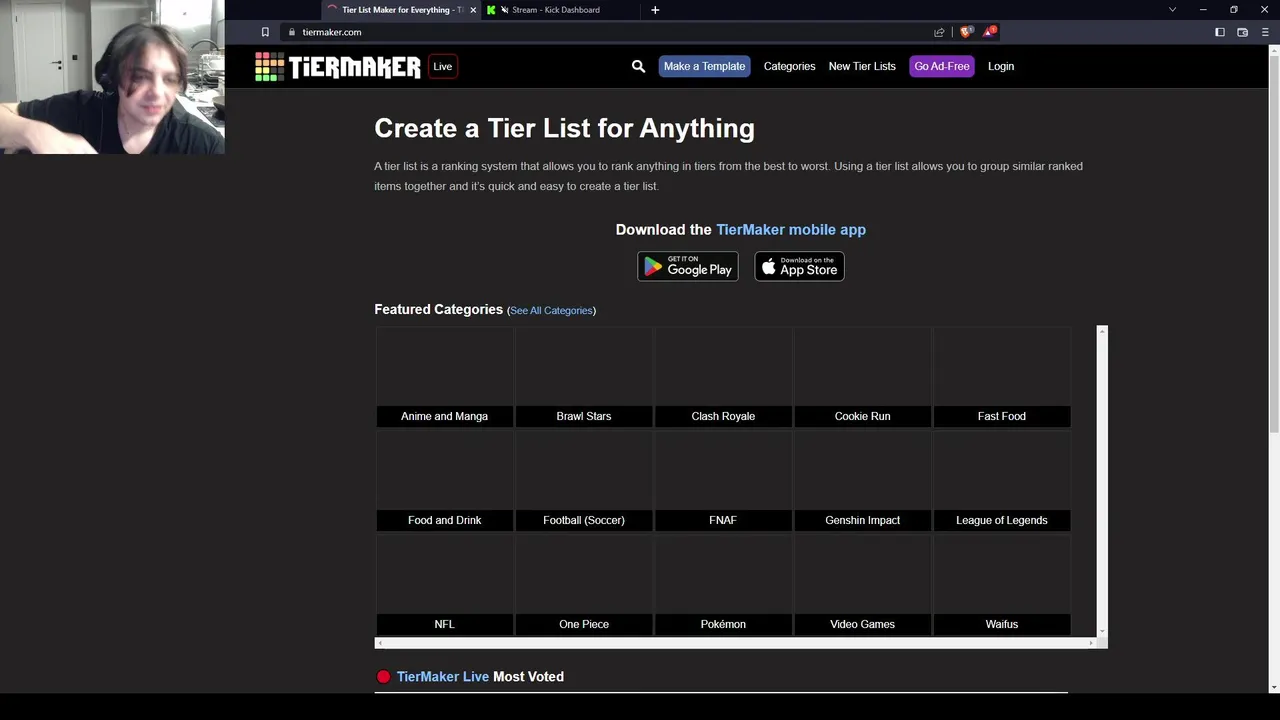
Task: Open the Anime and Manga category
Action: point(444,377)
